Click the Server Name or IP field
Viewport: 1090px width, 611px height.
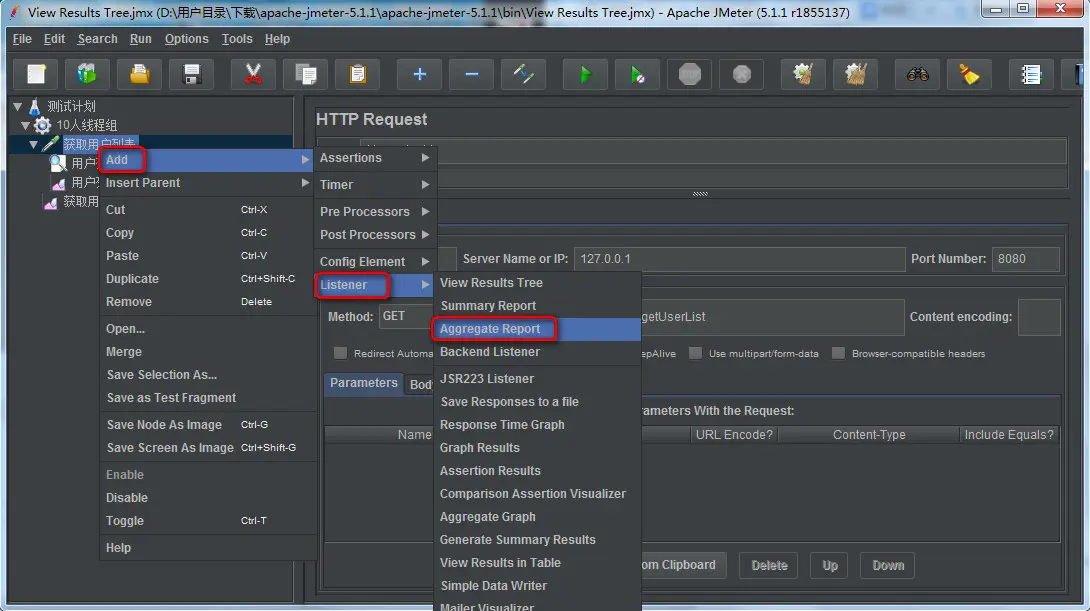point(740,259)
